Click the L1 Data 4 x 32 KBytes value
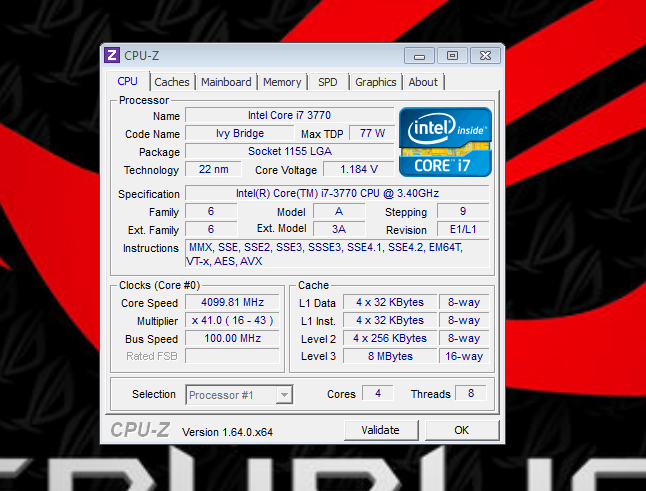 pos(390,302)
